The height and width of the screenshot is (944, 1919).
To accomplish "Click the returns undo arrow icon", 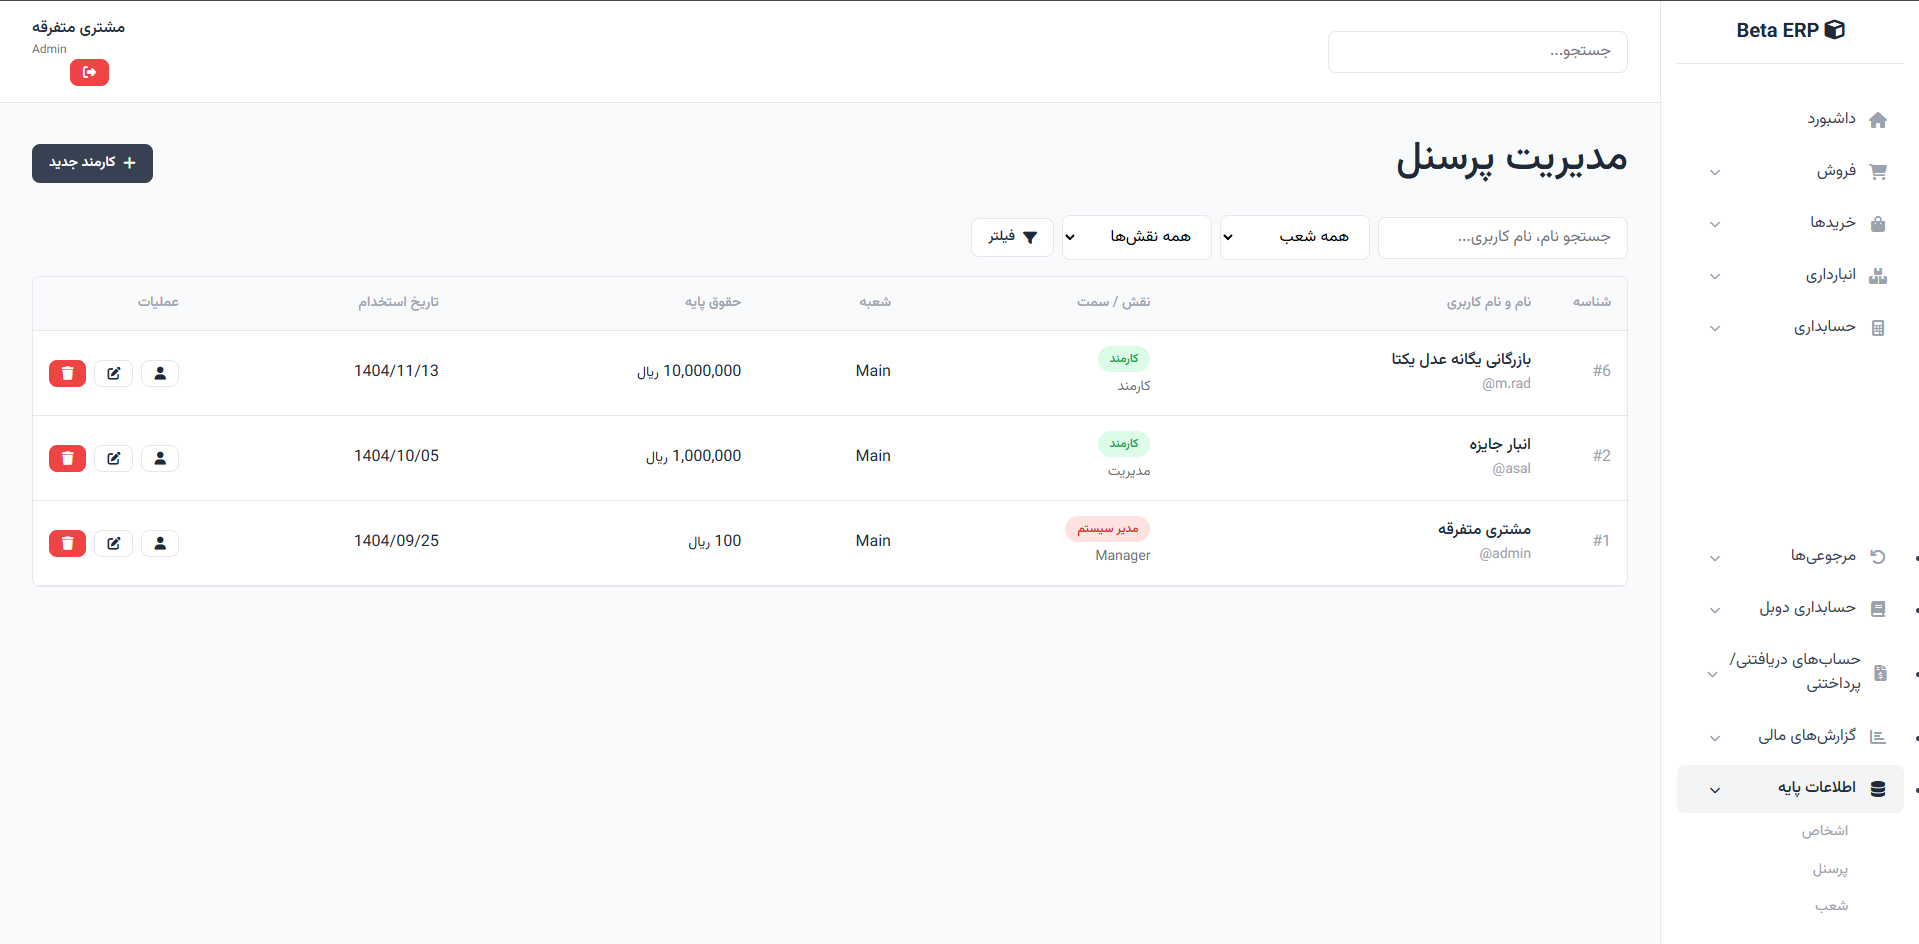I will (x=1878, y=557).
